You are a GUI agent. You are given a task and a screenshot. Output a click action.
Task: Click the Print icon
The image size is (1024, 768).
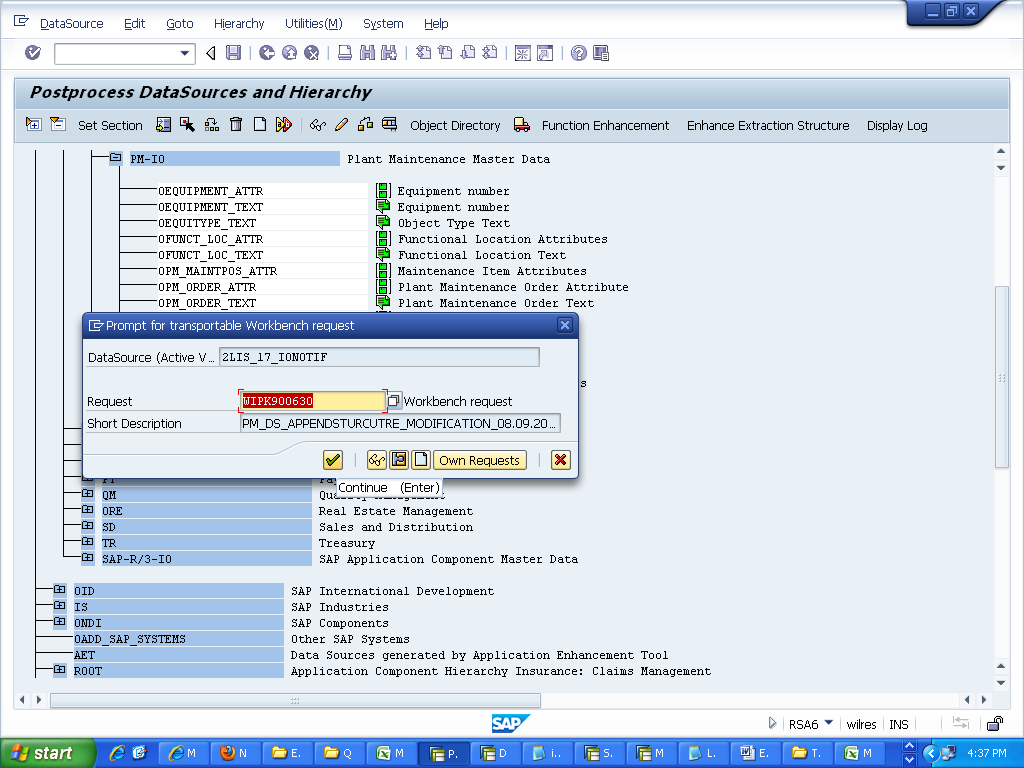345,53
